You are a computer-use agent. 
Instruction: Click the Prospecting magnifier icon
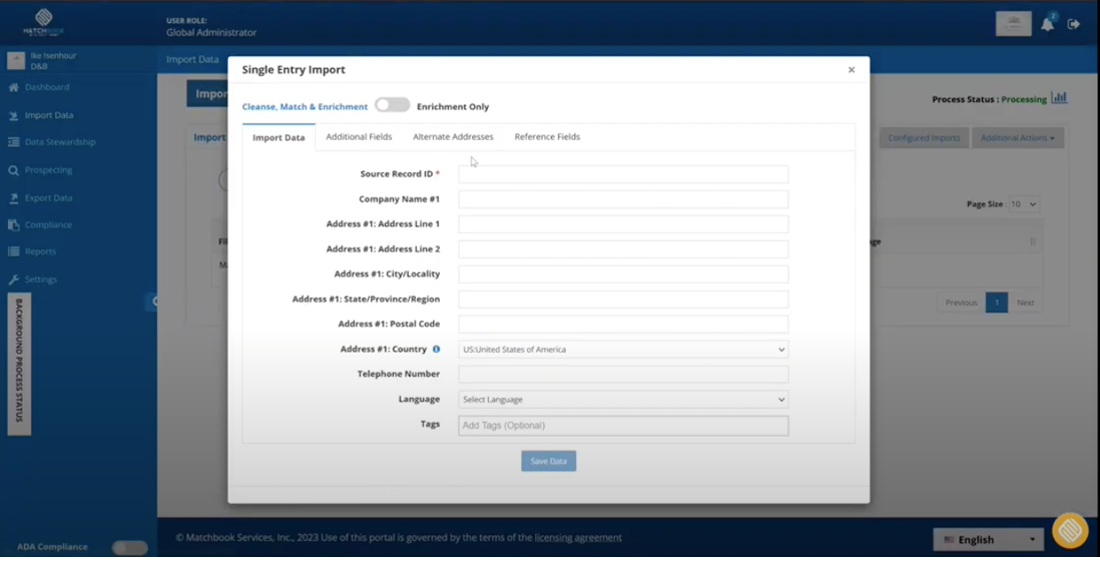(x=13, y=170)
